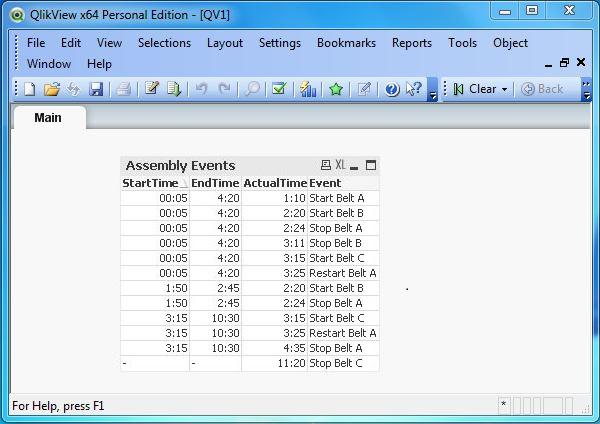Open the Help menu
This screenshot has width=600, height=424.
tap(99, 64)
